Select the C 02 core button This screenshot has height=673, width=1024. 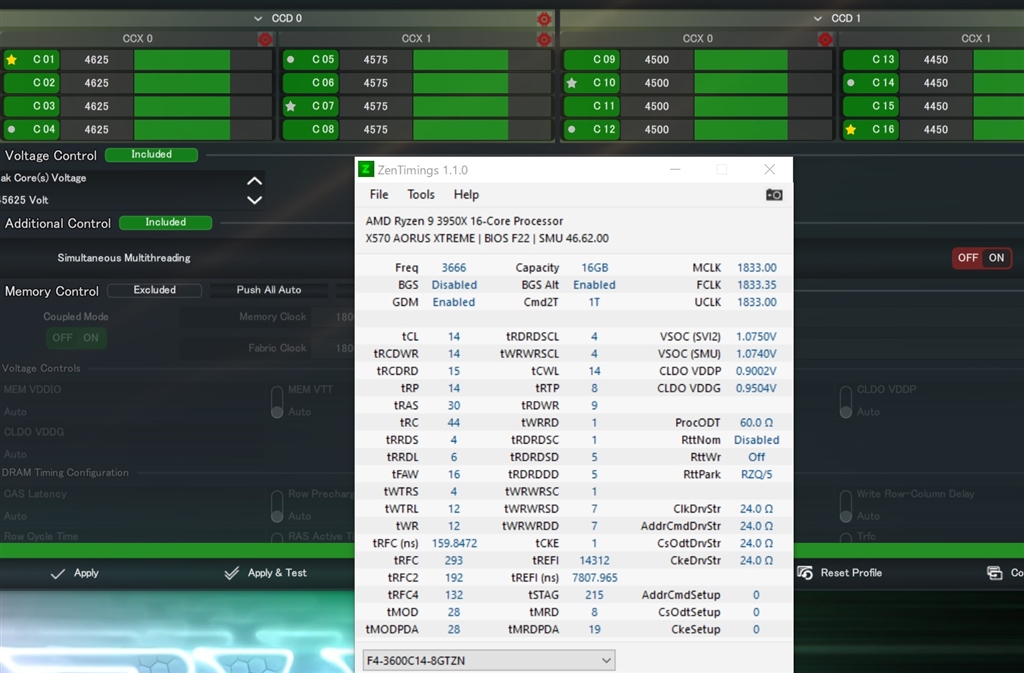coord(31,83)
